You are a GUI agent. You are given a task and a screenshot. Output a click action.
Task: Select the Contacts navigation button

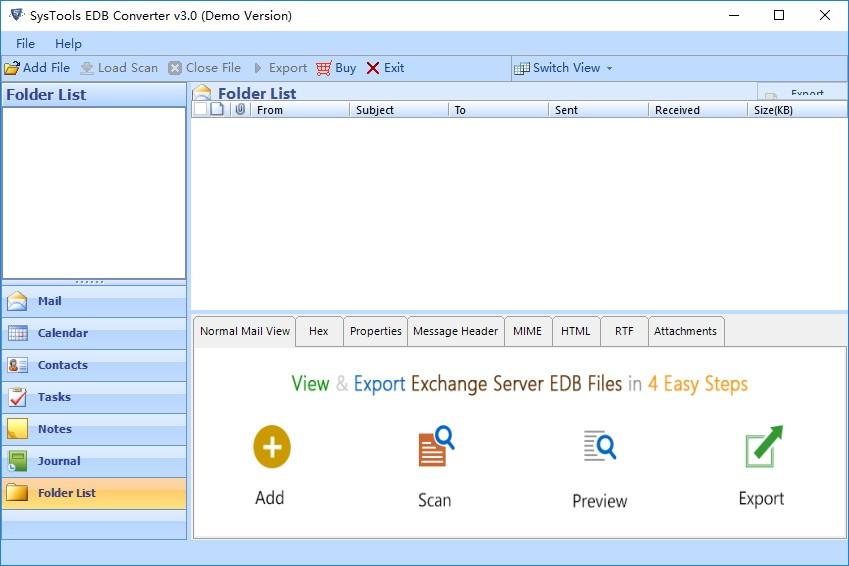point(94,365)
